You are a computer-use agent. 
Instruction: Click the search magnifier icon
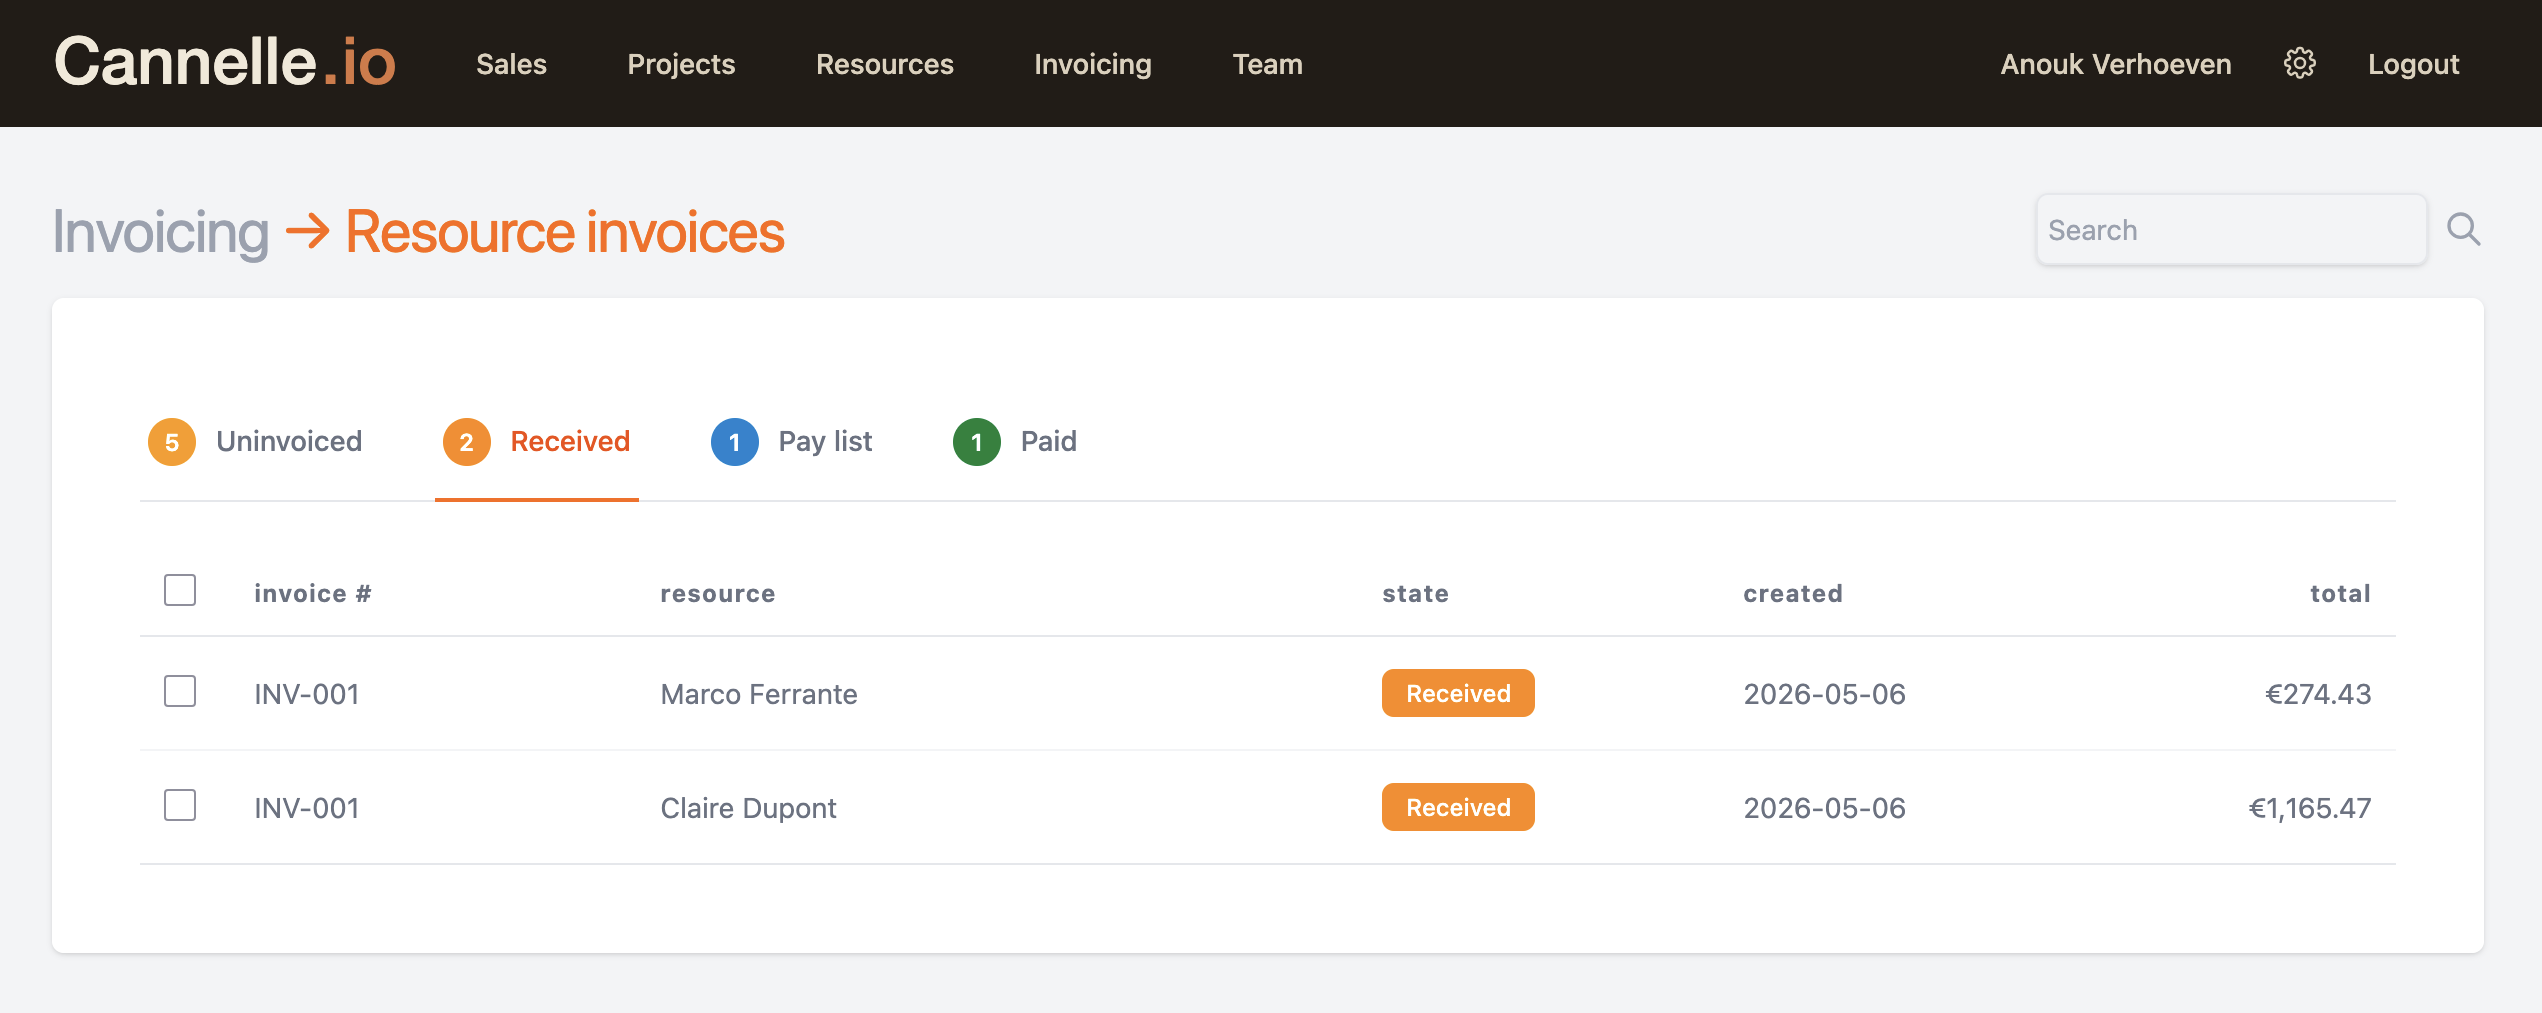tap(2463, 230)
